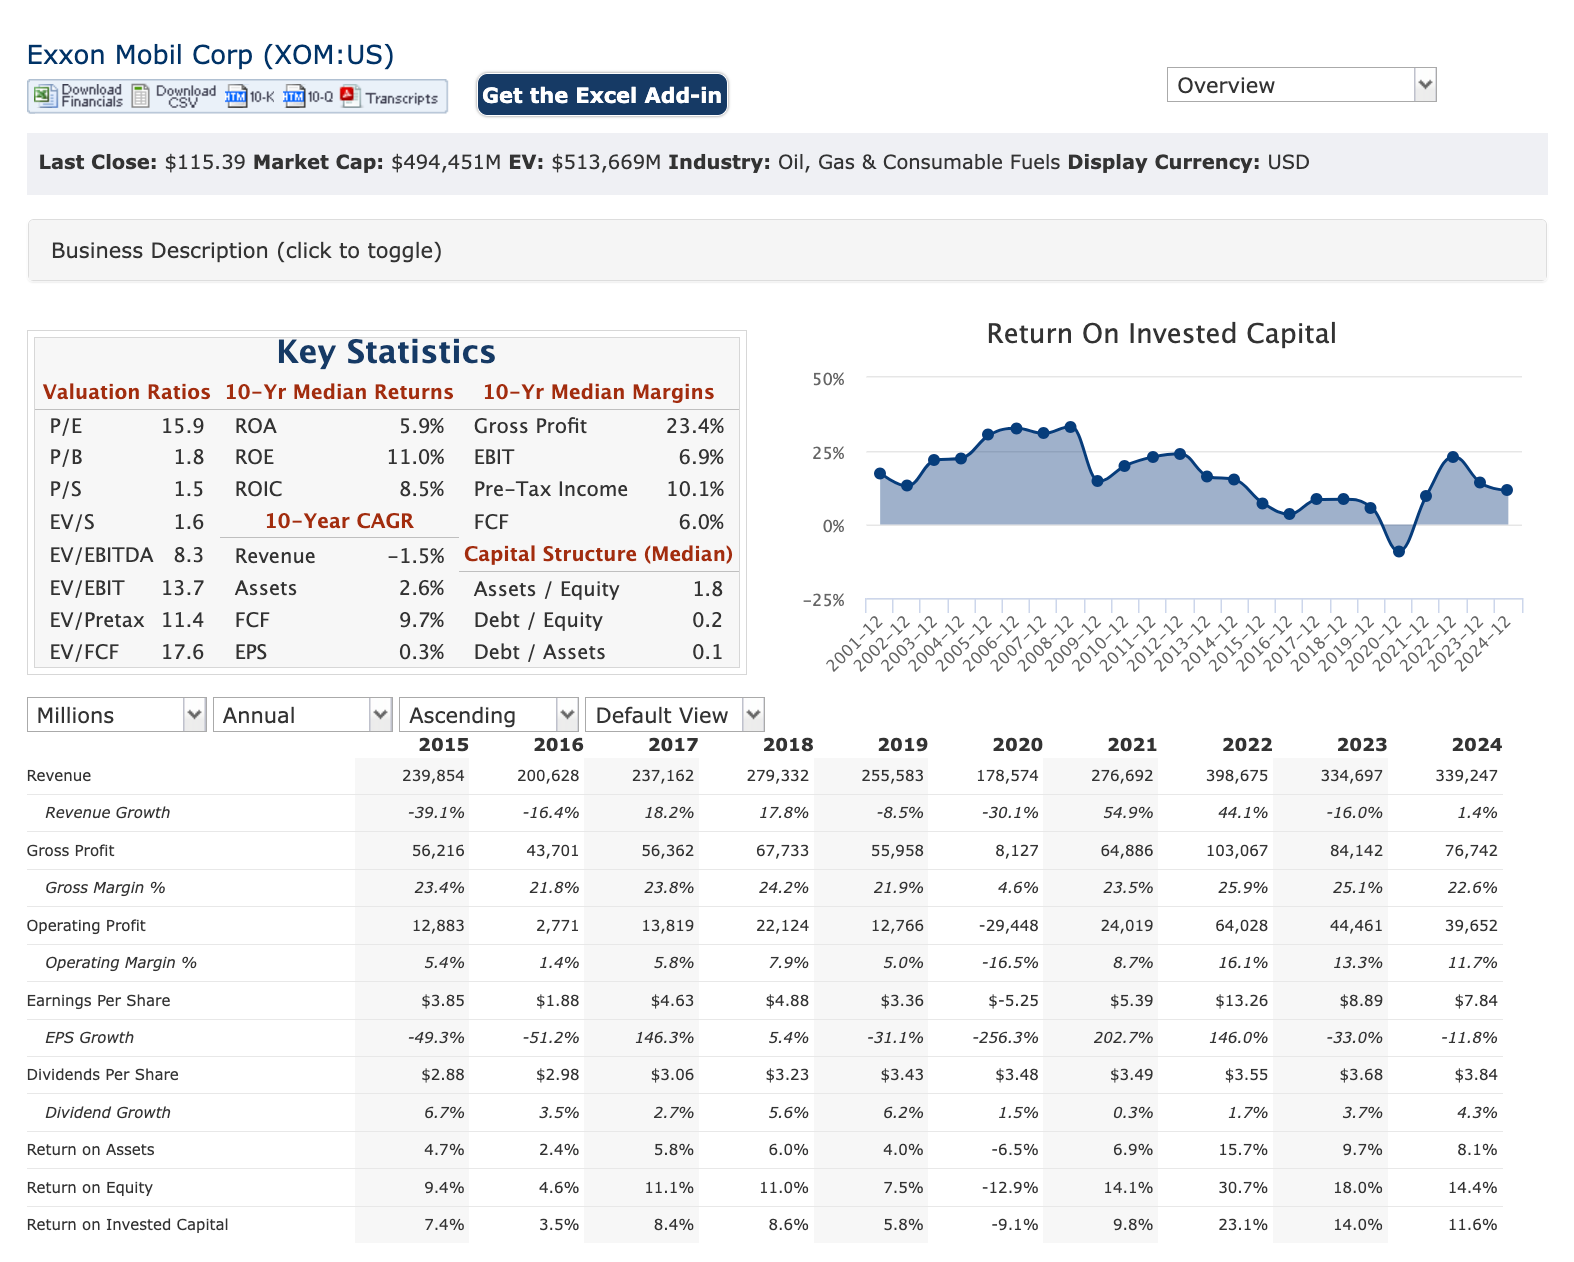
Task: Click the 10-Yr Median Margins header
Action: click(x=599, y=392)
